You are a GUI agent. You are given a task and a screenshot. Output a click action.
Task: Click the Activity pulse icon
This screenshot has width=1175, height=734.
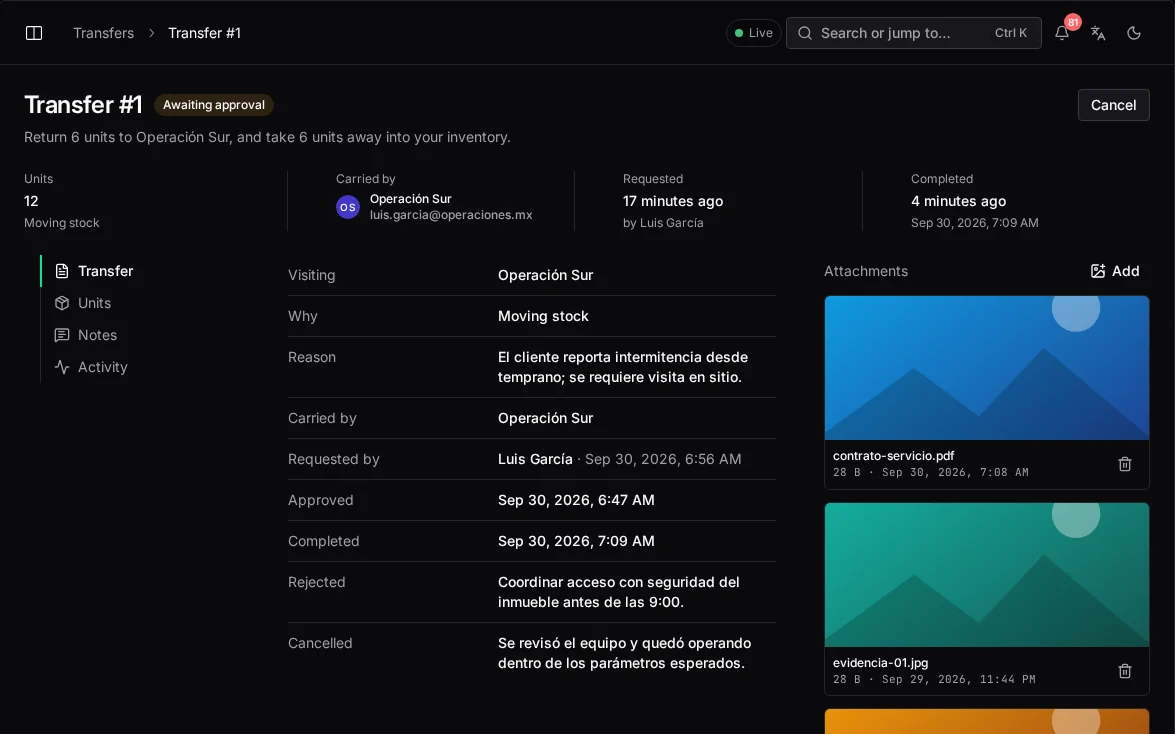point(62,367)
